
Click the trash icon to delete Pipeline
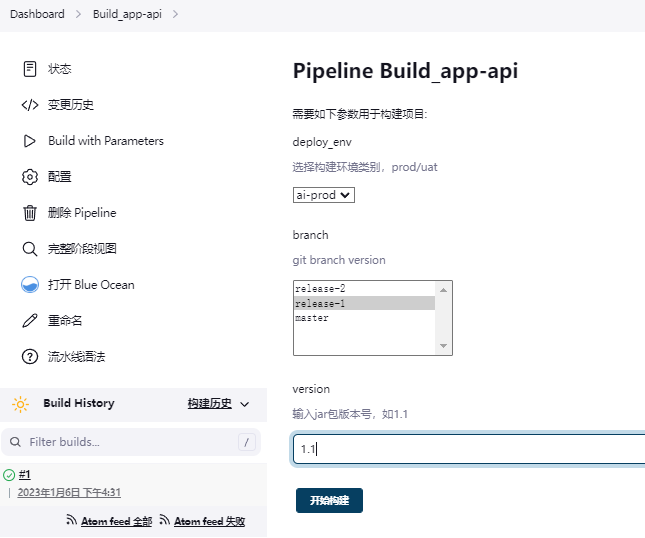30,213
